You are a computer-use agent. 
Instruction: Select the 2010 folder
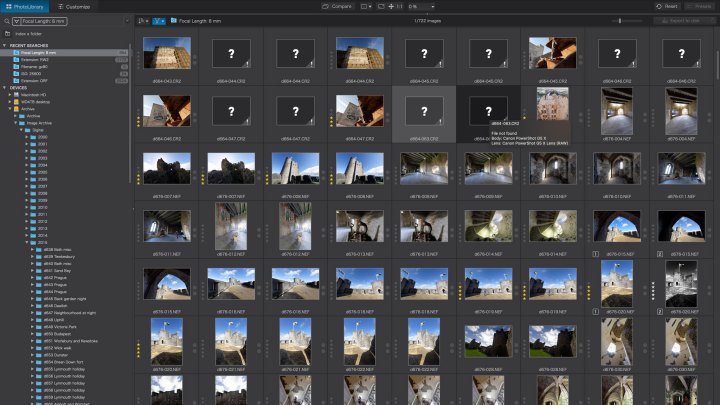click(x=43, y=207)
